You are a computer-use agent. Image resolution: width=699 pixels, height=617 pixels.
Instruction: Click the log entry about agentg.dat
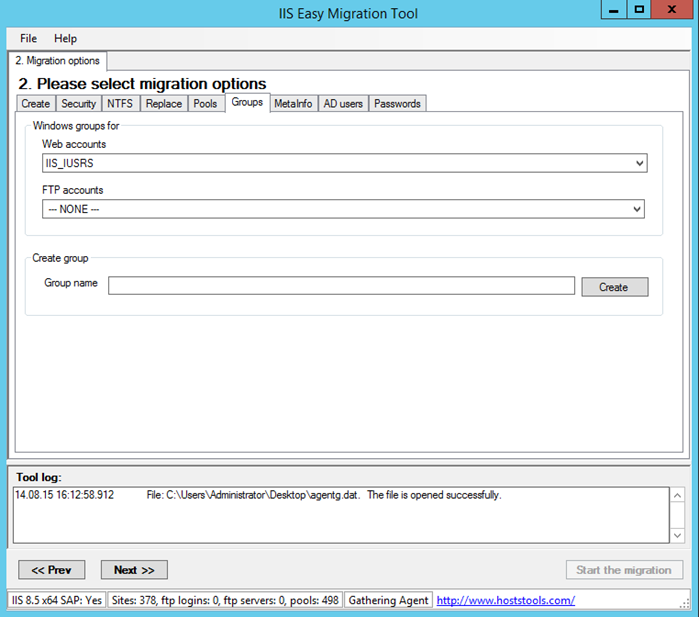[258, 495]
